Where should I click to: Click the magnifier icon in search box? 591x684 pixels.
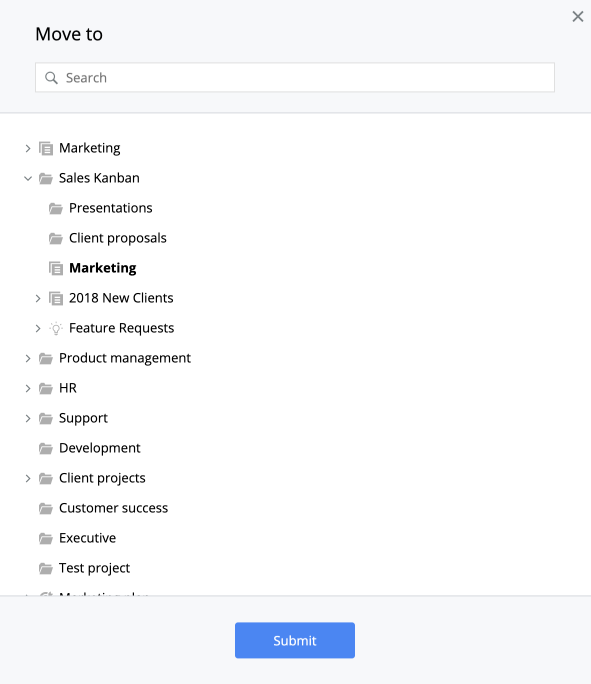pyautogui.click(x=51, y=78)
